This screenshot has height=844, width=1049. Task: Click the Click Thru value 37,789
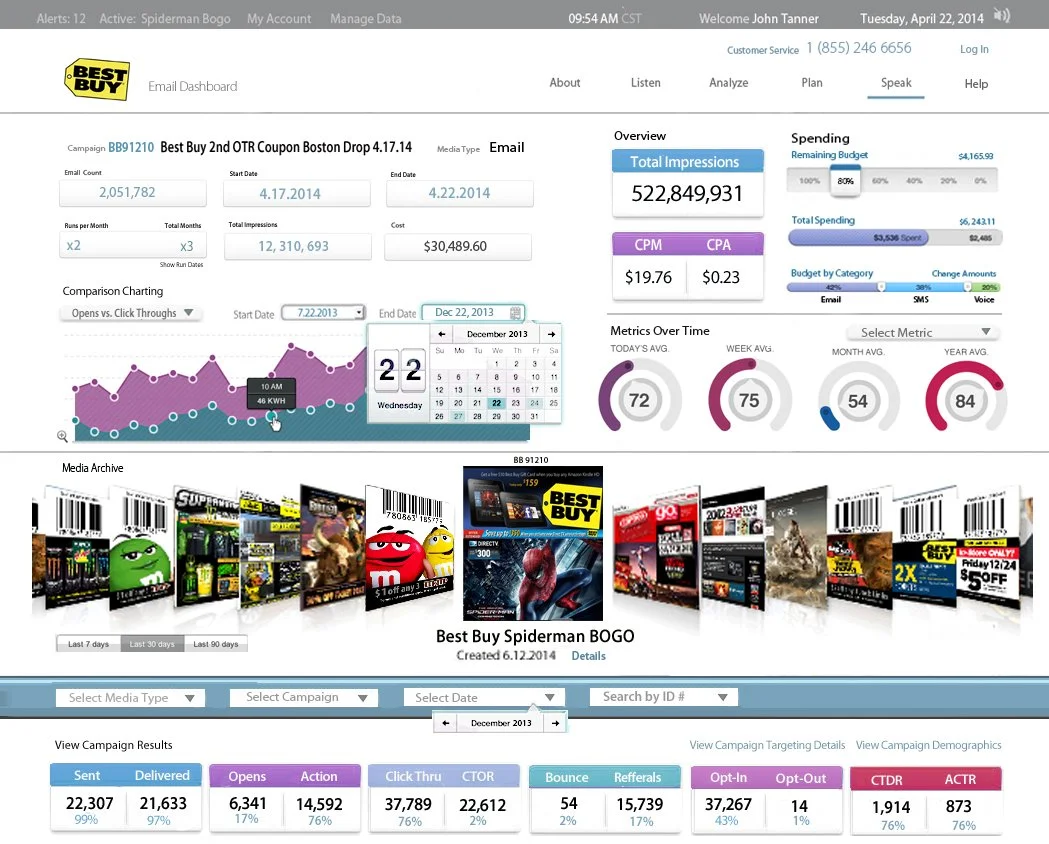408,805
